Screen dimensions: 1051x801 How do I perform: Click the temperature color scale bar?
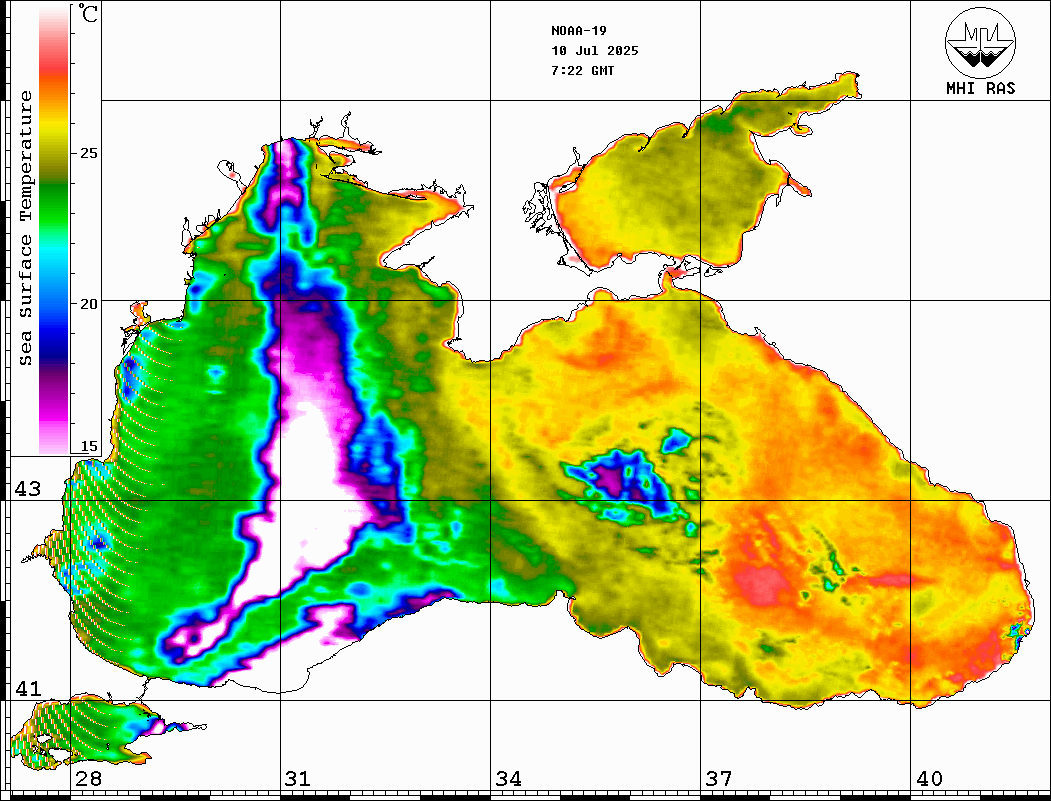click(x=54, y=230)
